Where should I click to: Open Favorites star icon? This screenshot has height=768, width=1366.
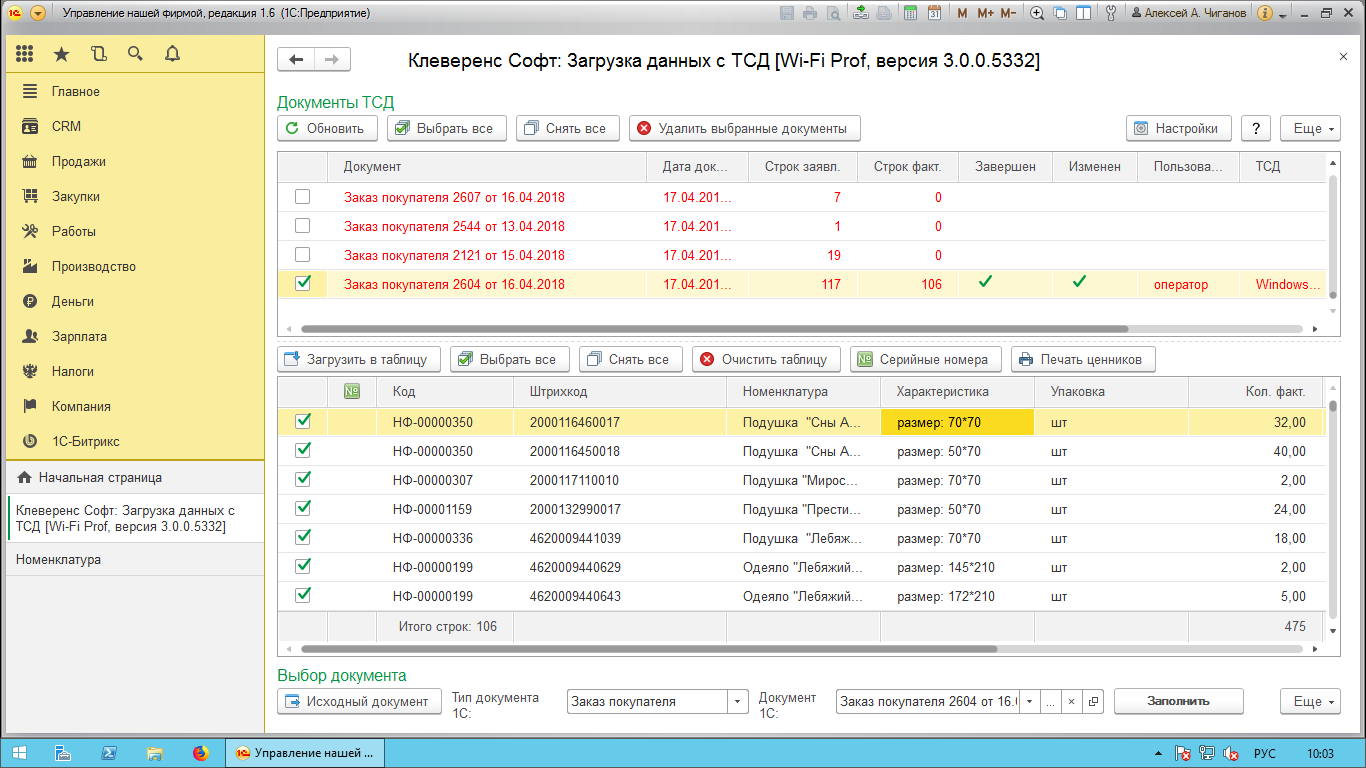[62, 54]
